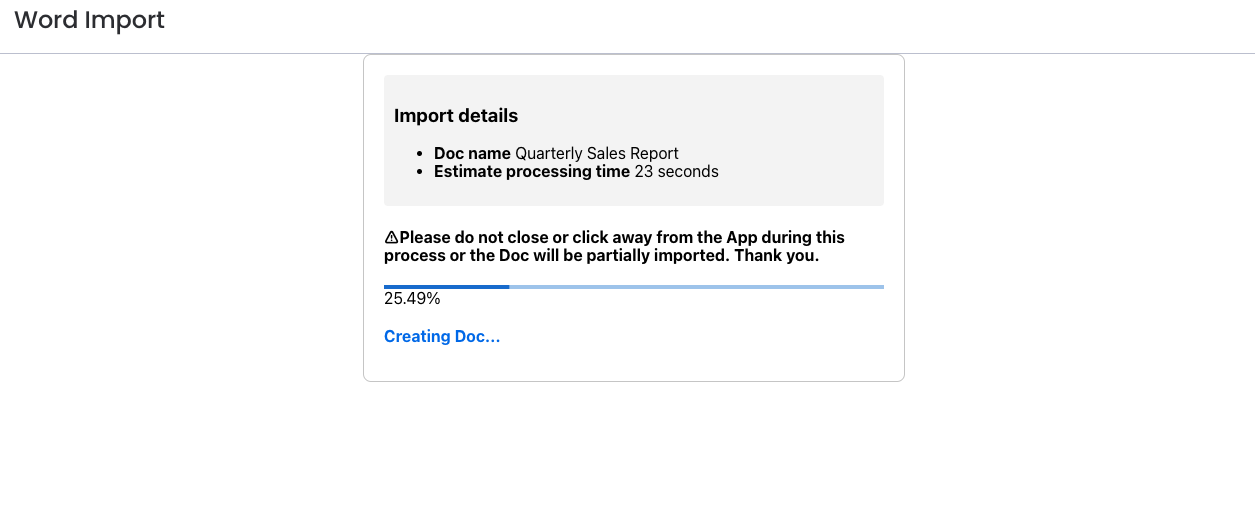The height and width of the screenshot is (506, 1255).
Task: Click the warning triangle icon
Action: point(391,238)
